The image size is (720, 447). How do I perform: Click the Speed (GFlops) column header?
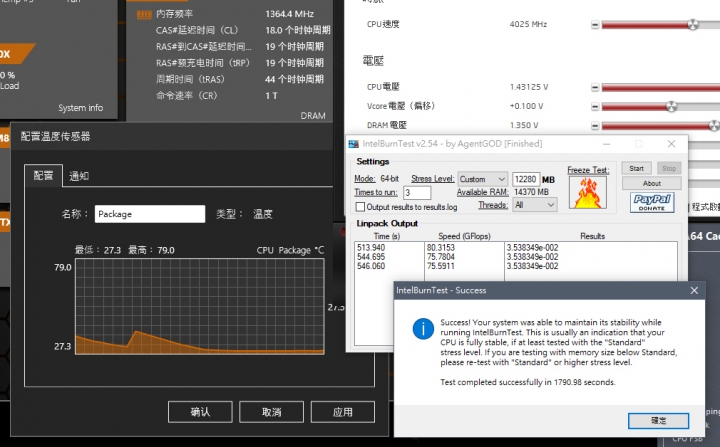[464, 236]
